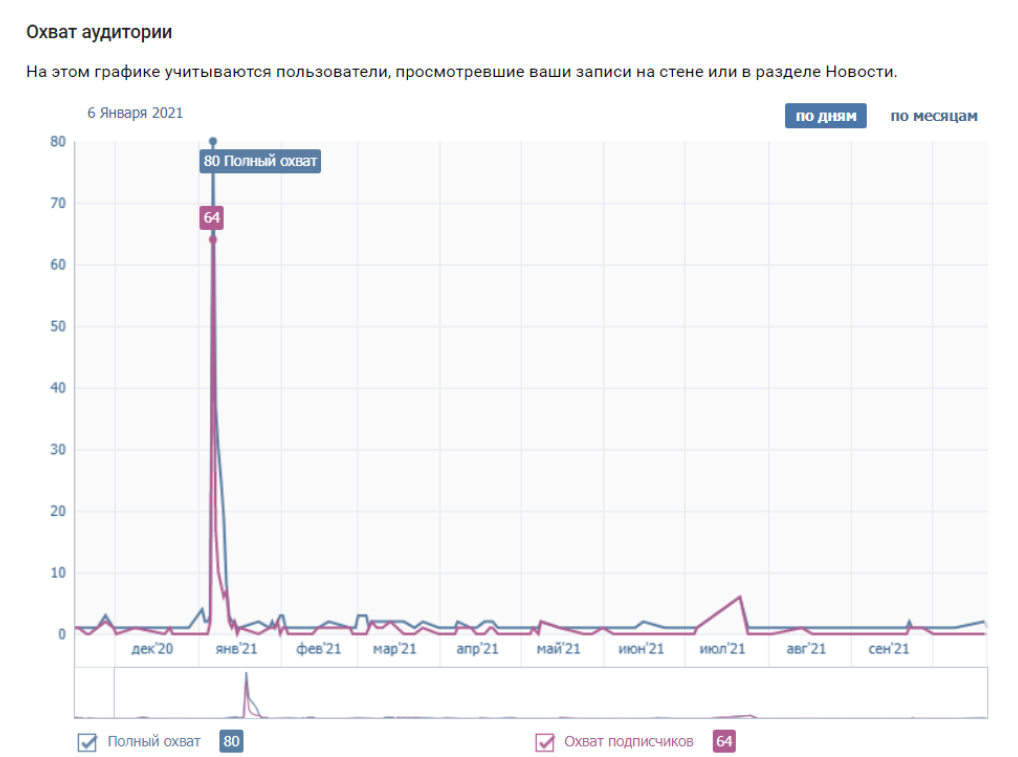
Task: Click the pink 64 badge in the legend
Action: (724, 742)
